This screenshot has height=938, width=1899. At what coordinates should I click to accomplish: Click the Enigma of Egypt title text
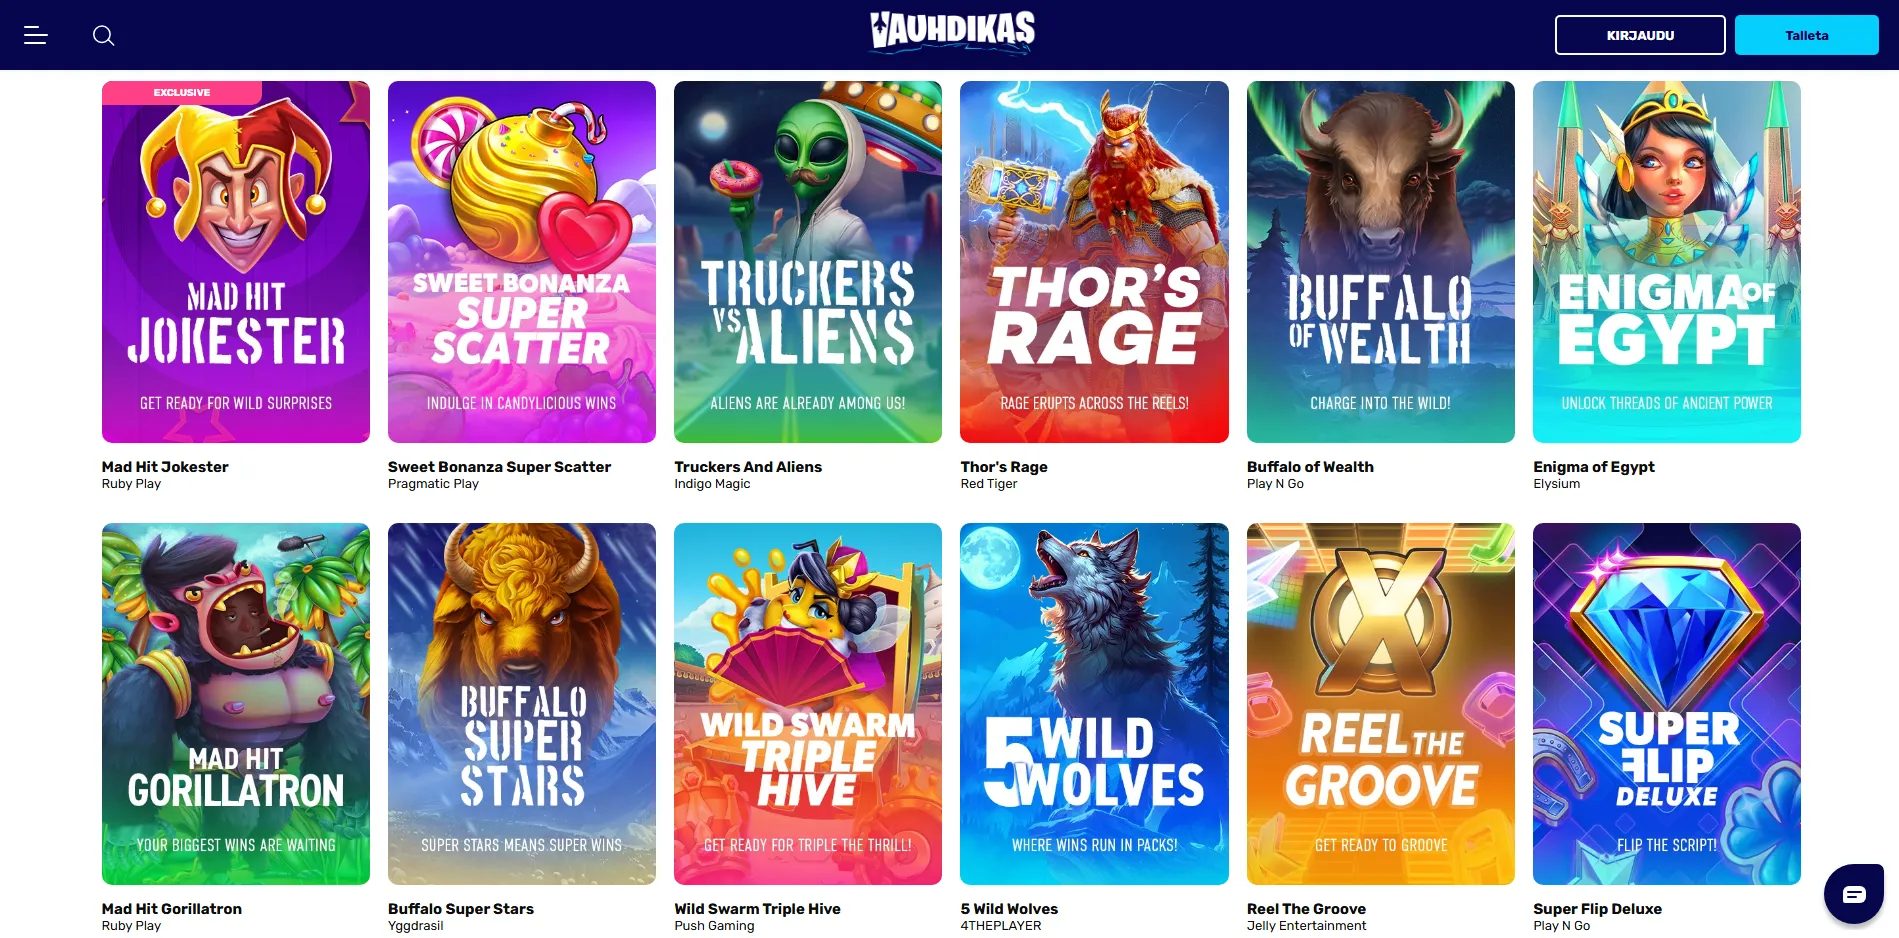(x=1593, y=467)
